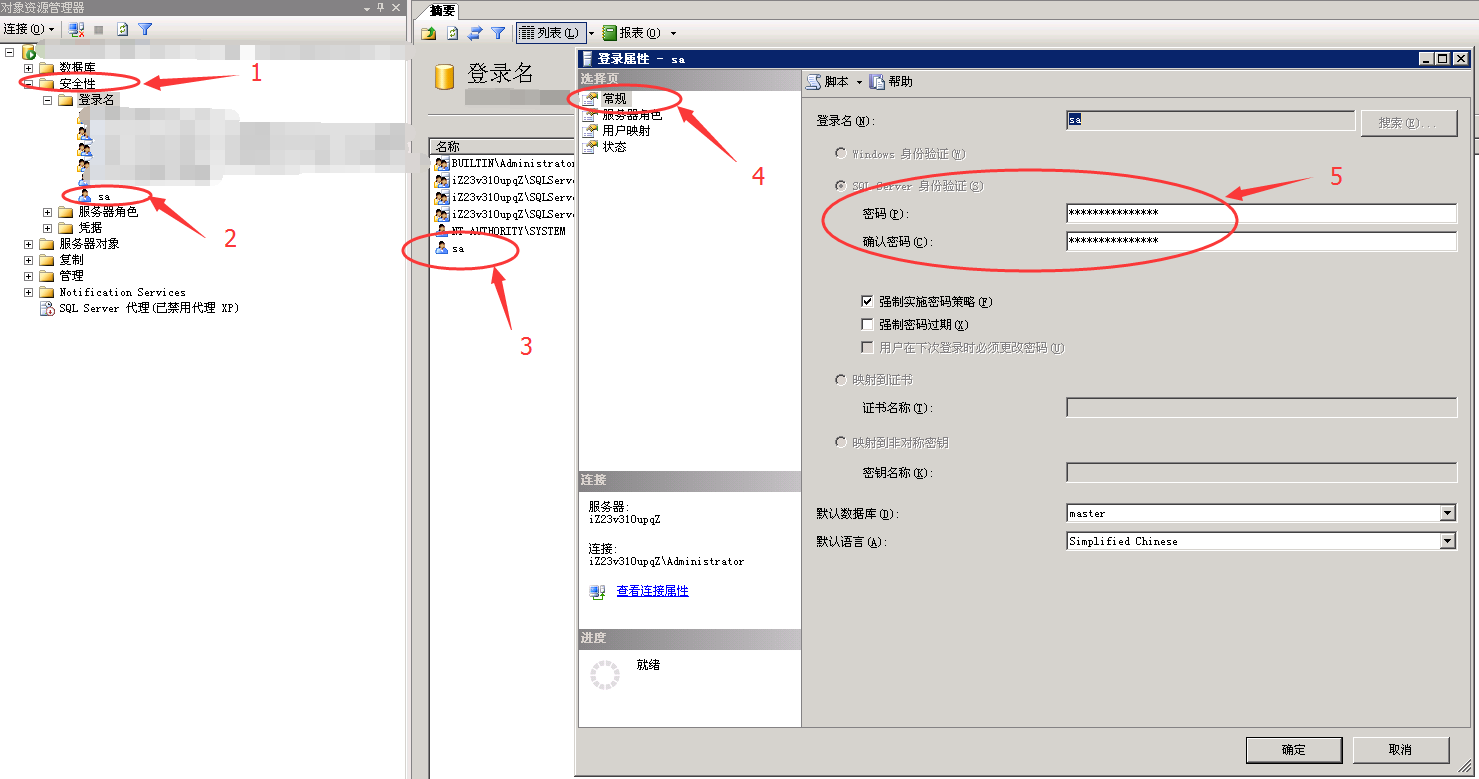Click the filter icon in Object Explorer toolbar
1479x779 pixels.
[145, 30]
